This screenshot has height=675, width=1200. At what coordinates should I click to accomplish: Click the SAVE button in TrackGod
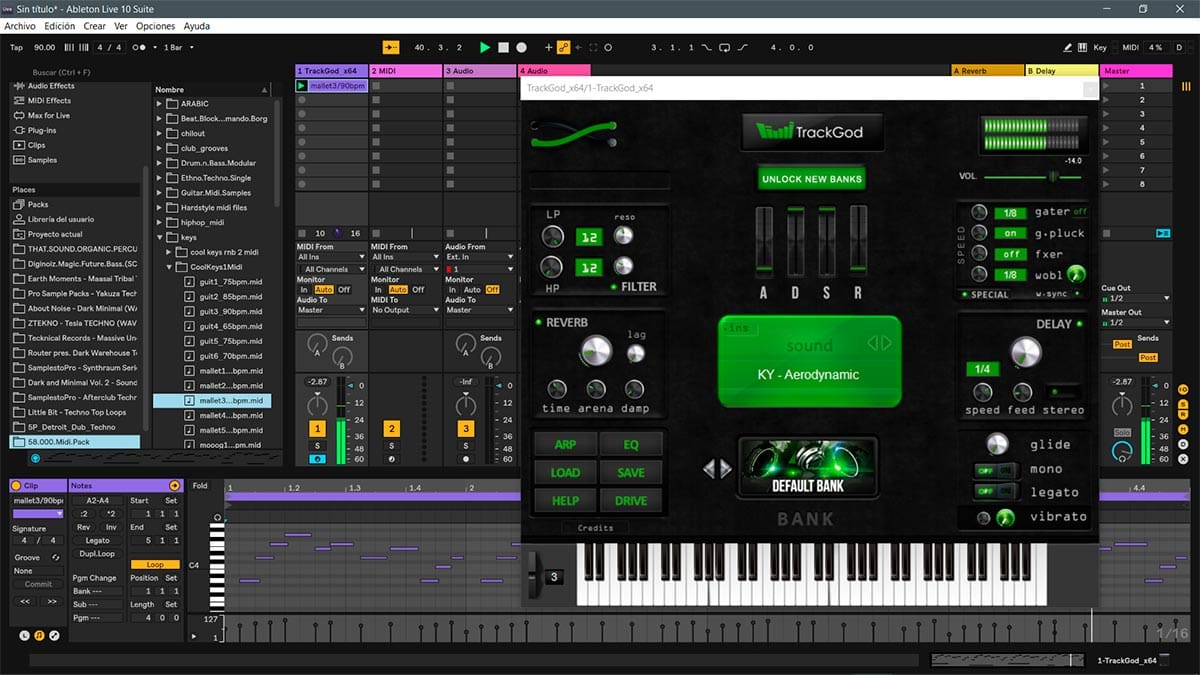tap(630, 472)
